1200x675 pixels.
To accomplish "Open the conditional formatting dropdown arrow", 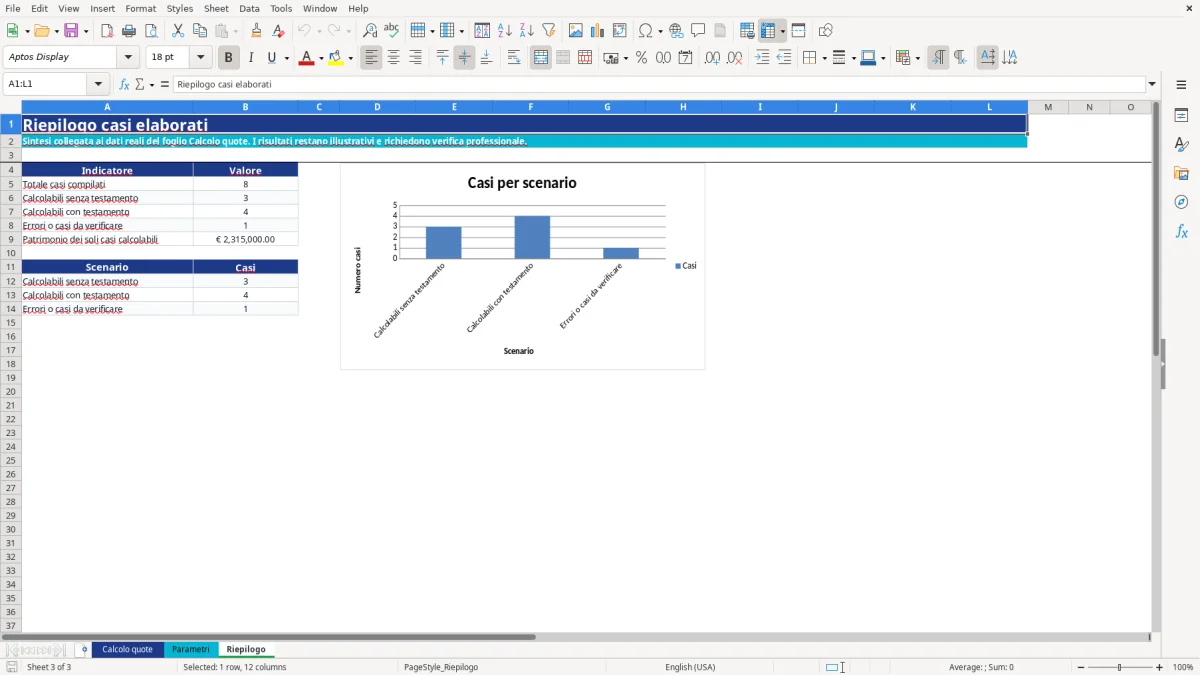I will [917, 58].
